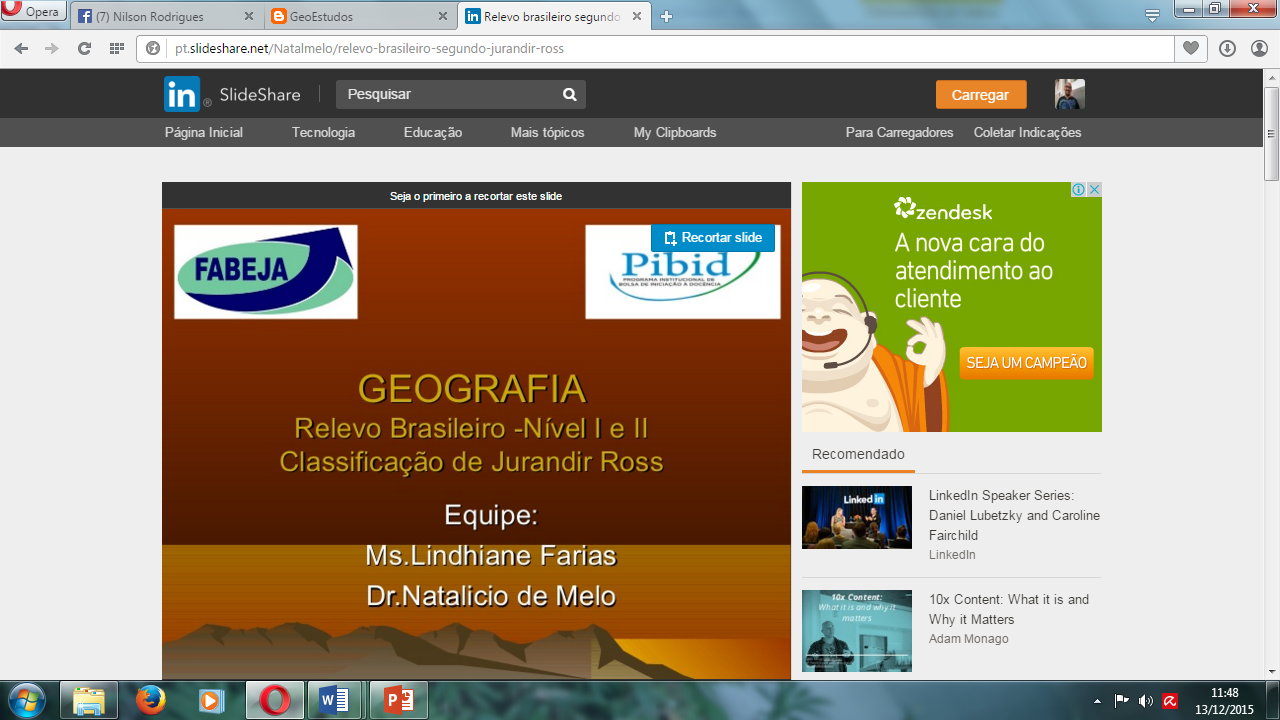
Task: Open the Windows Start button
Action: 25,700
